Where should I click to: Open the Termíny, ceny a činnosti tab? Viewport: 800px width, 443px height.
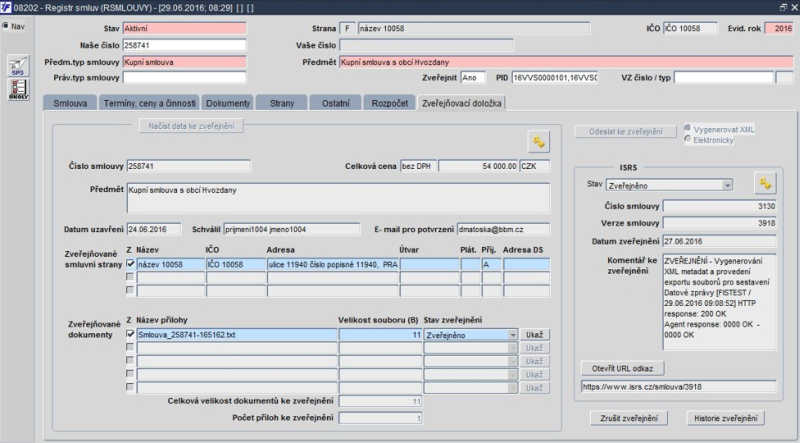(x=148, y=103)
